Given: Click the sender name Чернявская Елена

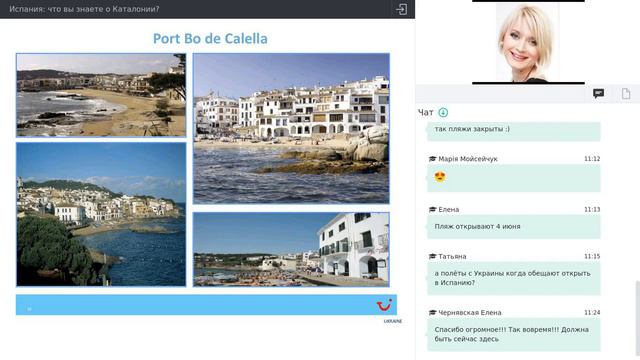Looking at the screenshot, I should coord(470,313).
